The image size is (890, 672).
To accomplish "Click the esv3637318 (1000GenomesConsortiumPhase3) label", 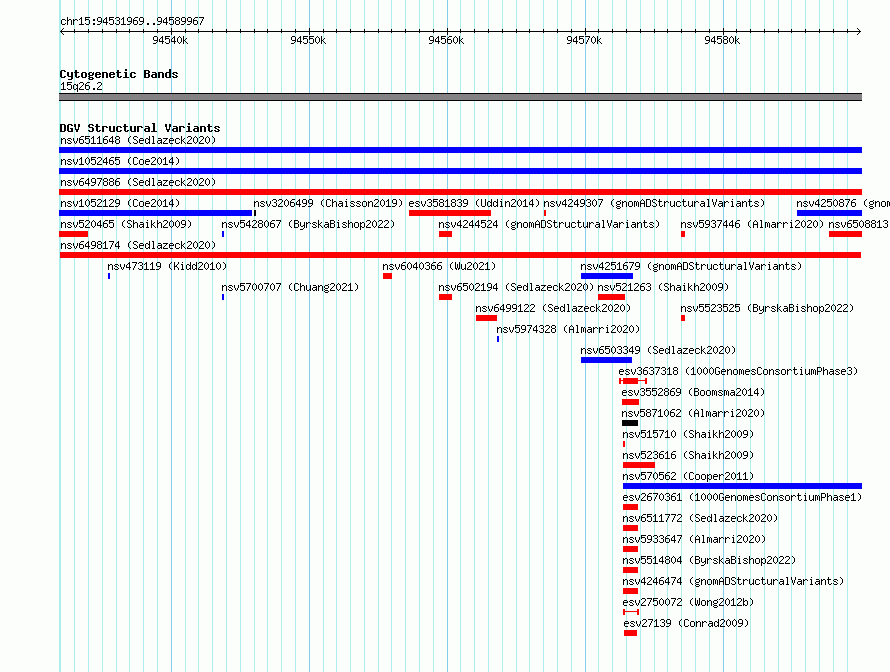I will pos(738,371).
